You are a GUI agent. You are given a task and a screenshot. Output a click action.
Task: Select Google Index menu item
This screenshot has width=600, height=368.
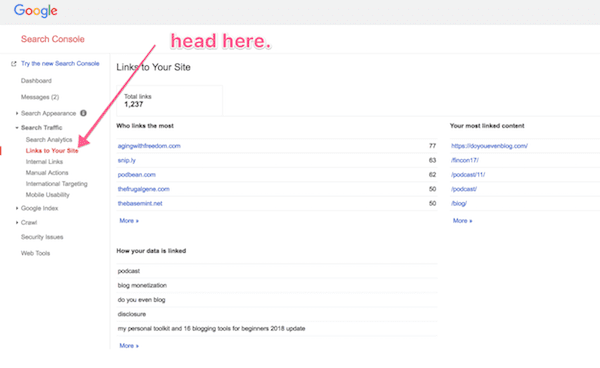click(x=39, y=208)
